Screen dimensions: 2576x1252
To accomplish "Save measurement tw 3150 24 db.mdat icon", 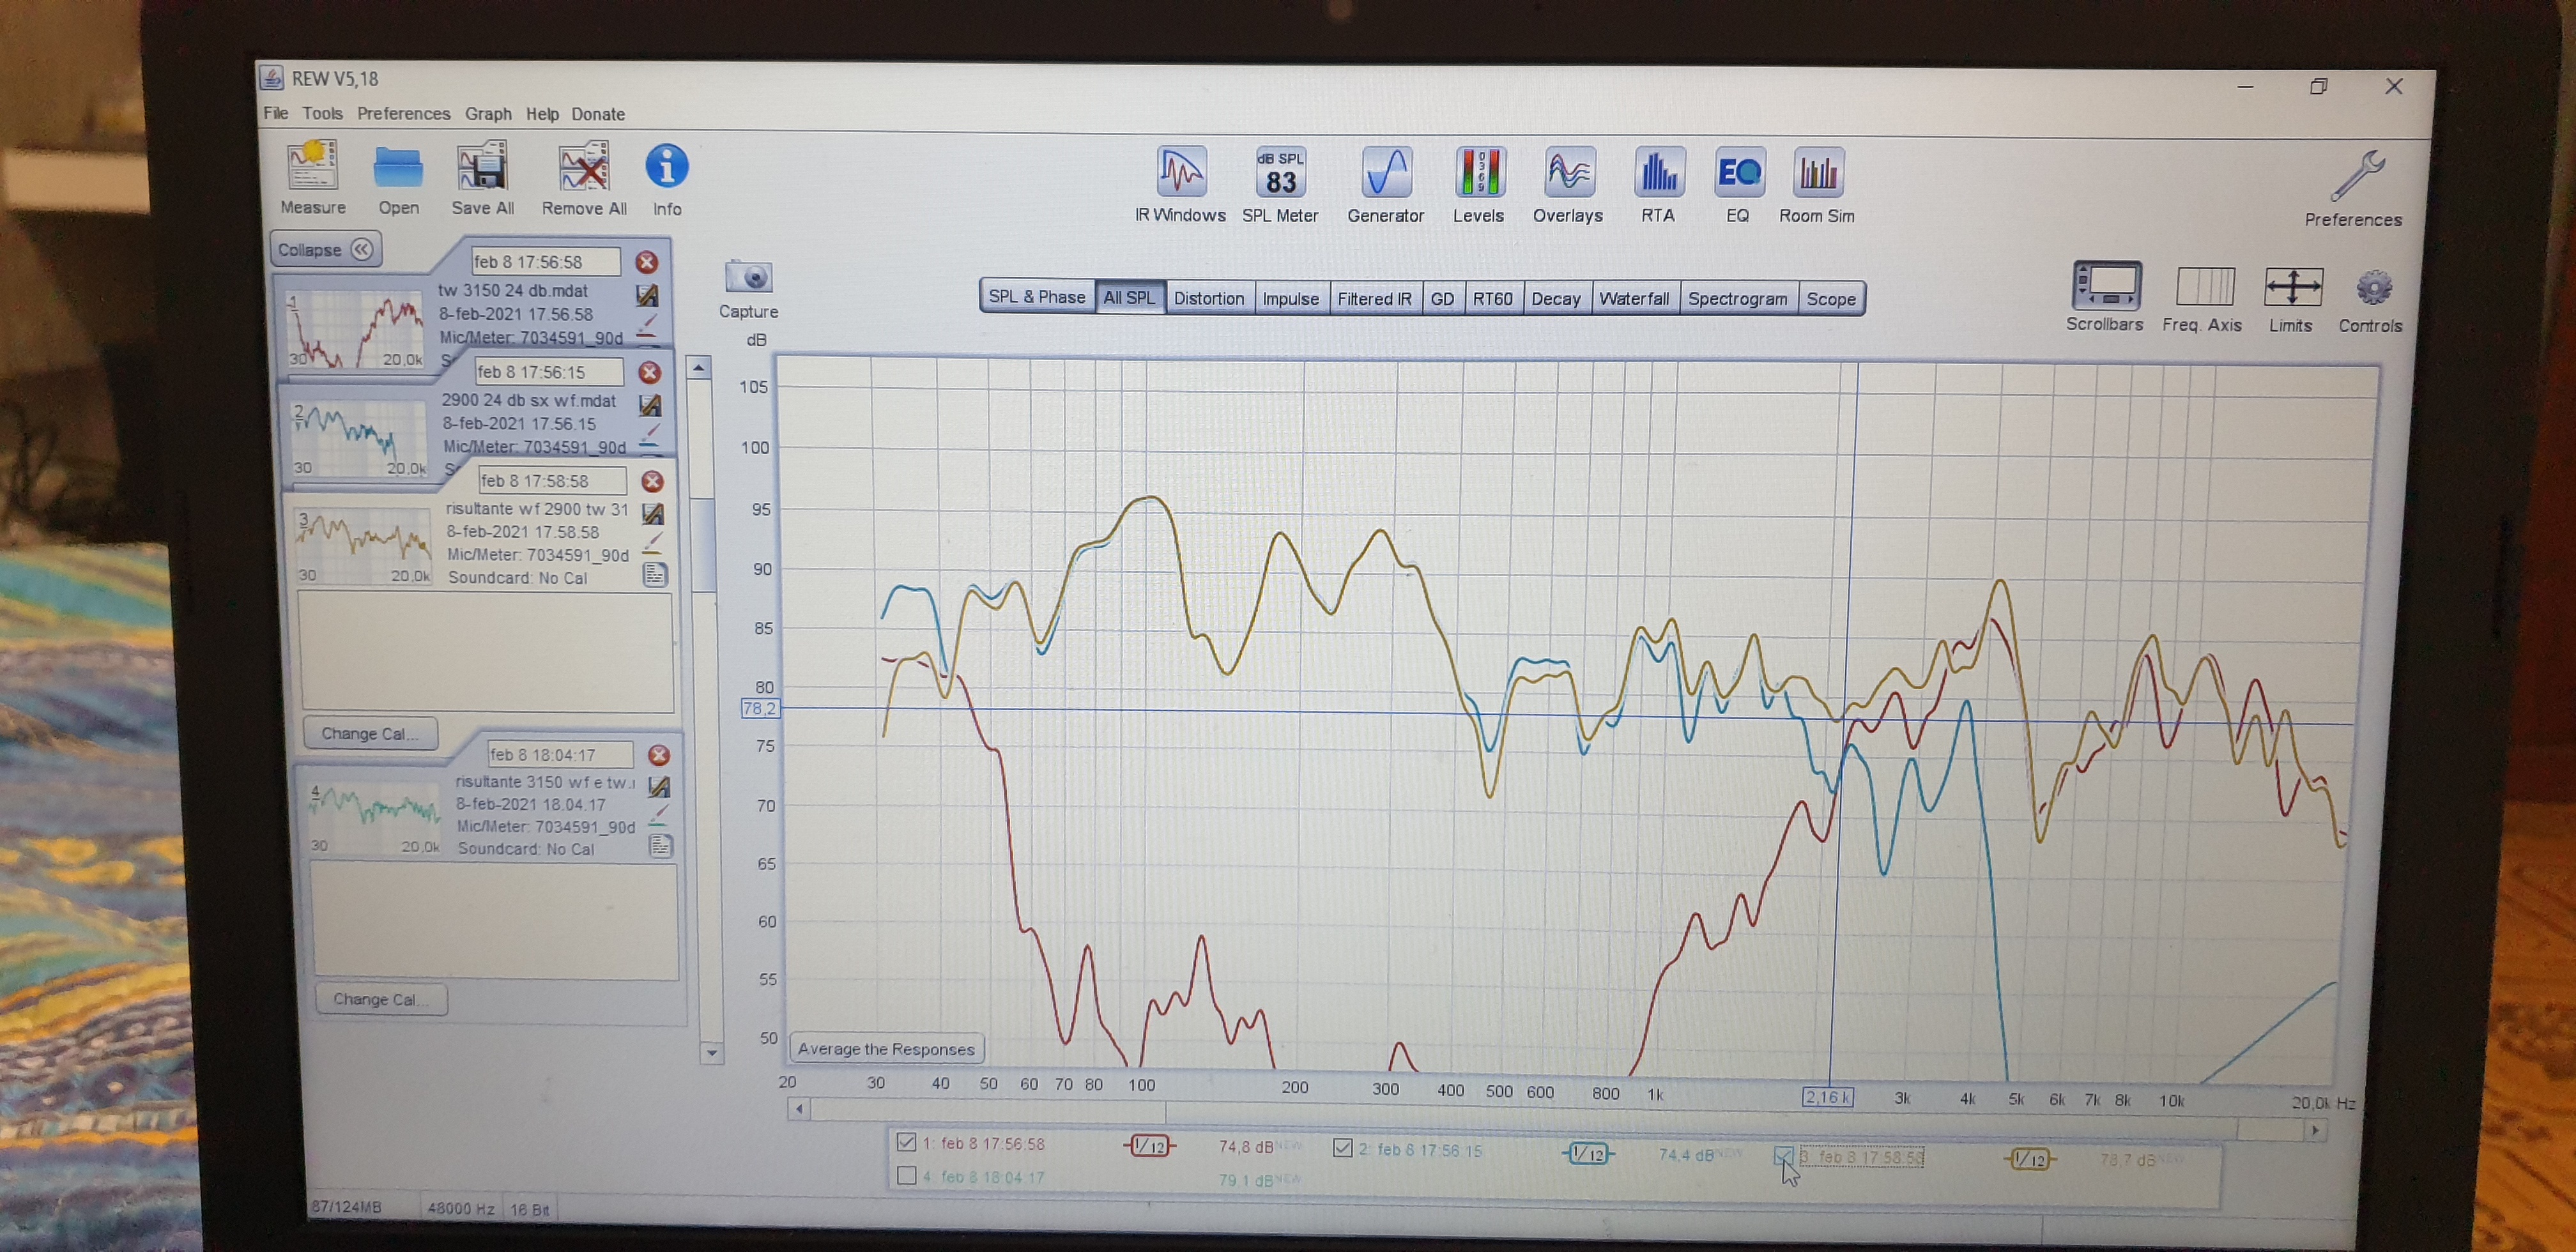I will [x=647, y=295].
